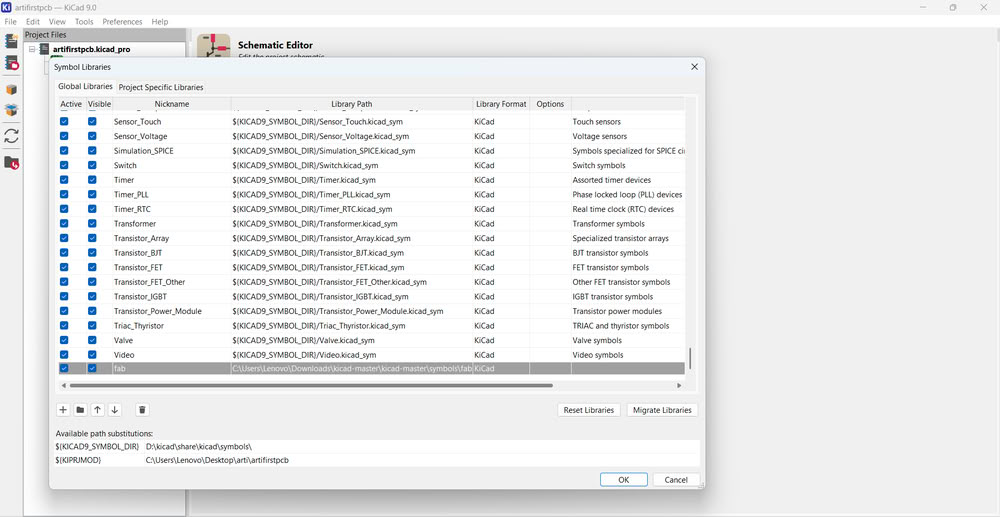Open the Edit menu
The height and width of the screenshot is (517, 1000).
coord(33,22)
